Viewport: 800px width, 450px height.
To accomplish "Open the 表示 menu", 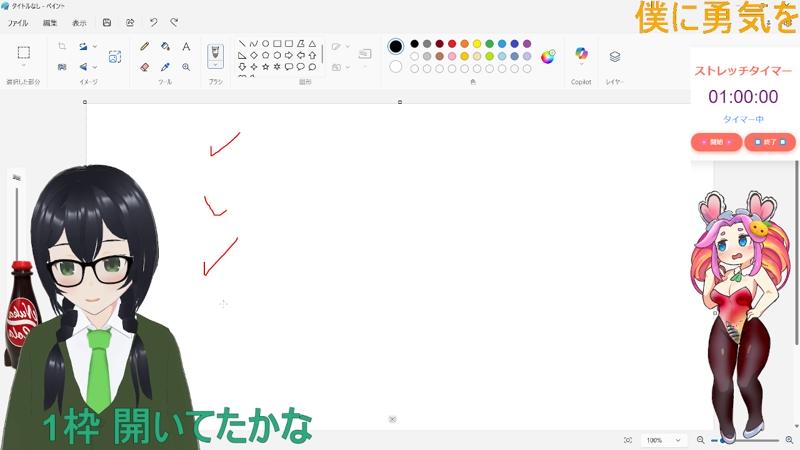I will coord(79,22).
